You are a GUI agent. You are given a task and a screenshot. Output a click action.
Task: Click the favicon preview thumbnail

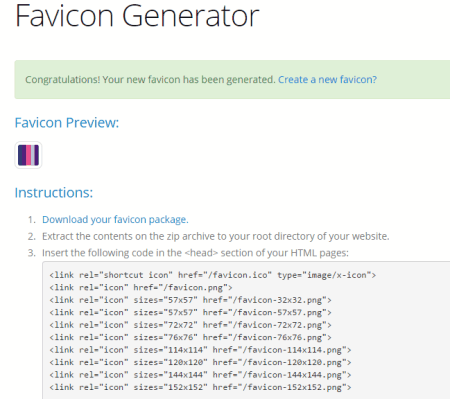tap(28, 155)
